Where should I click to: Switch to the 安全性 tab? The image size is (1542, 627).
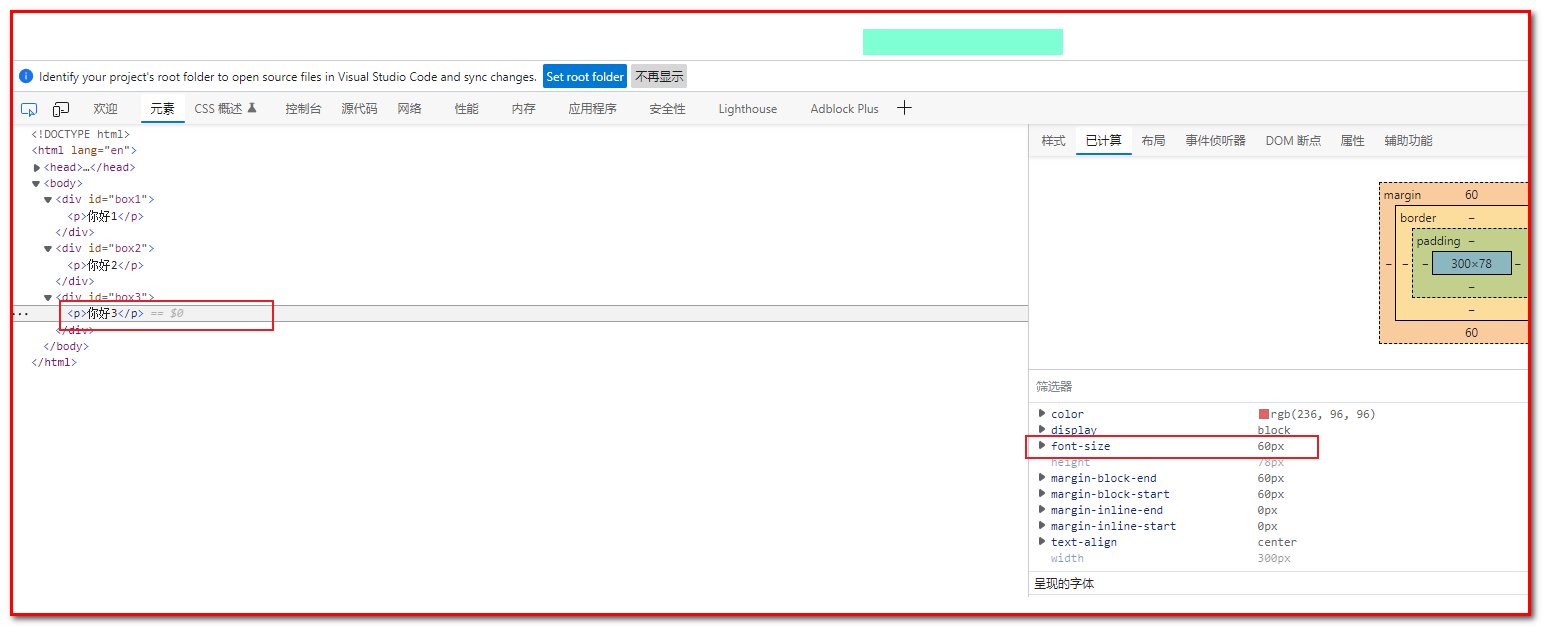[667, 109]
